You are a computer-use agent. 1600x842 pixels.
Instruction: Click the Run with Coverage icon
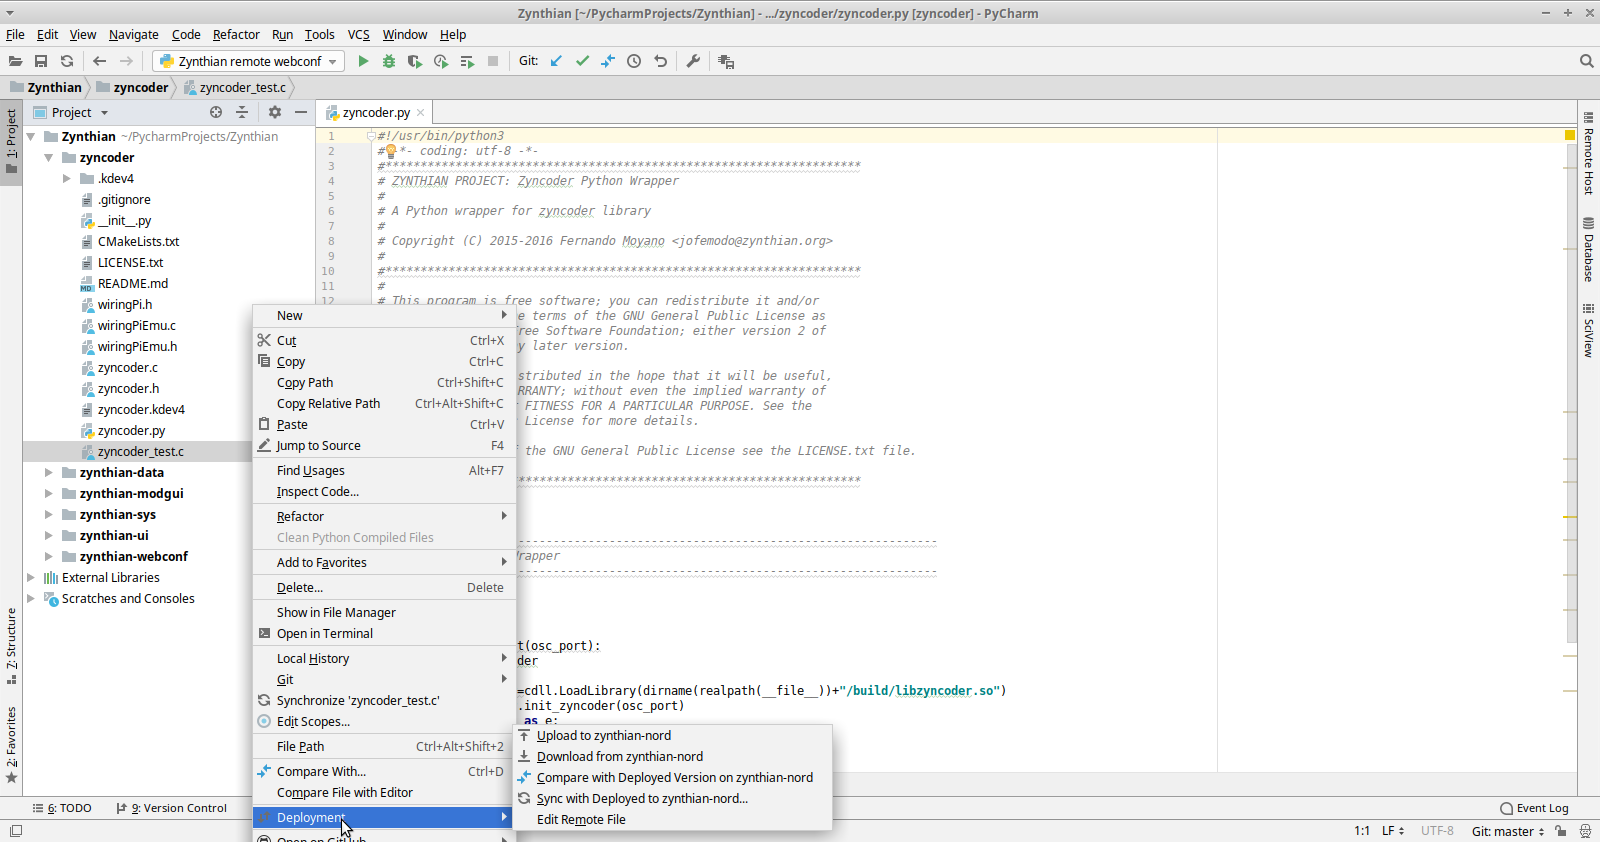tap(415, 61)
